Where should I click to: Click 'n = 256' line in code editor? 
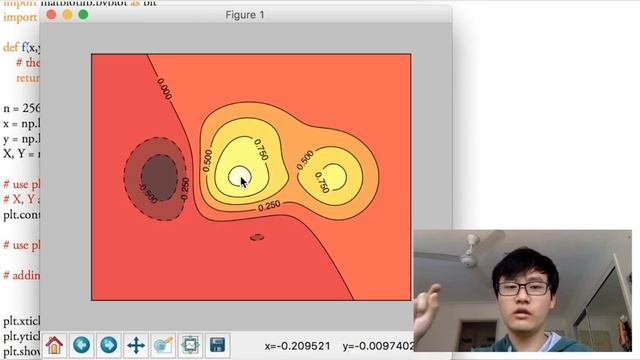[22, 108]
